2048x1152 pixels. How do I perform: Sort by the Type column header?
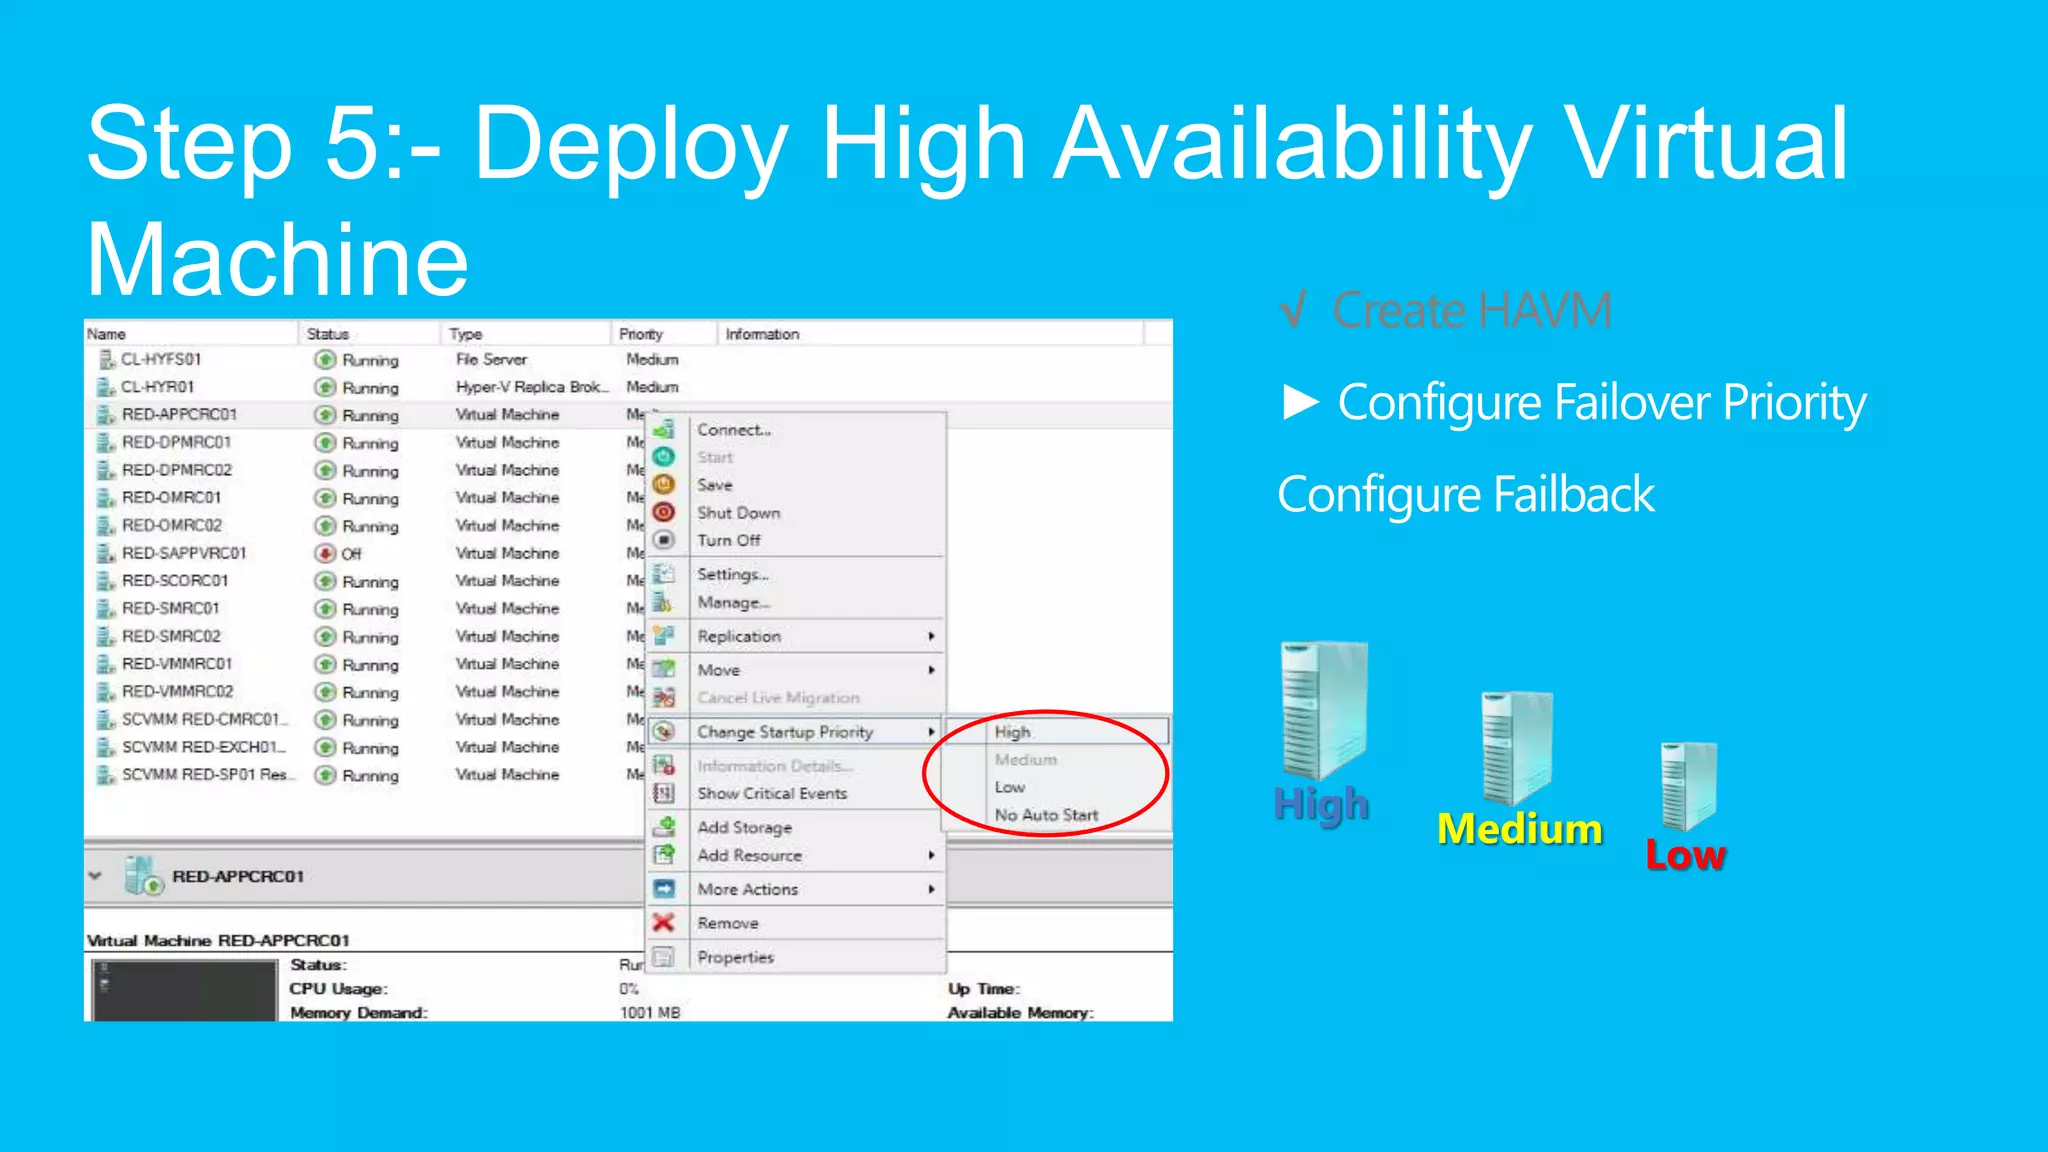[525, 333]
